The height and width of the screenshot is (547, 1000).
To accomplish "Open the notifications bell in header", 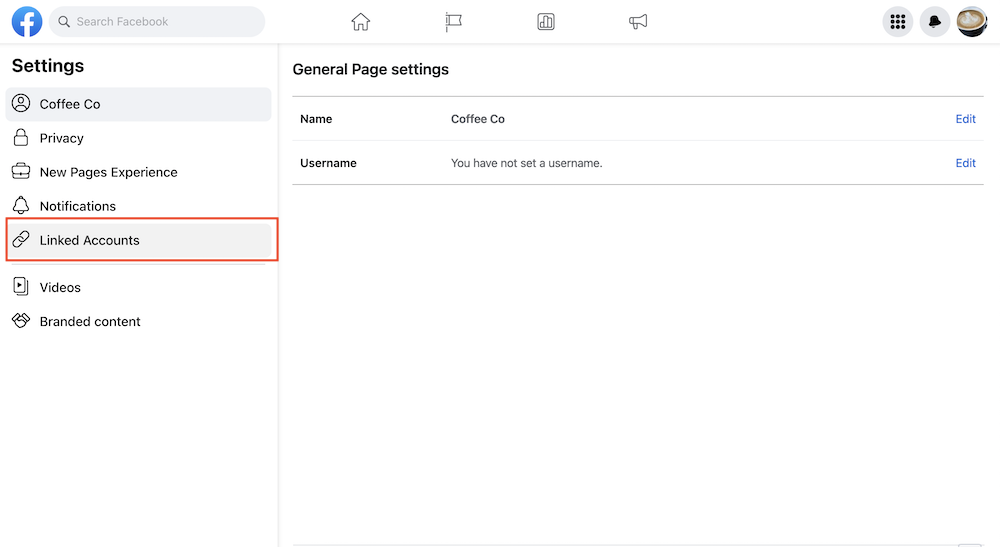I will (935, 22).
